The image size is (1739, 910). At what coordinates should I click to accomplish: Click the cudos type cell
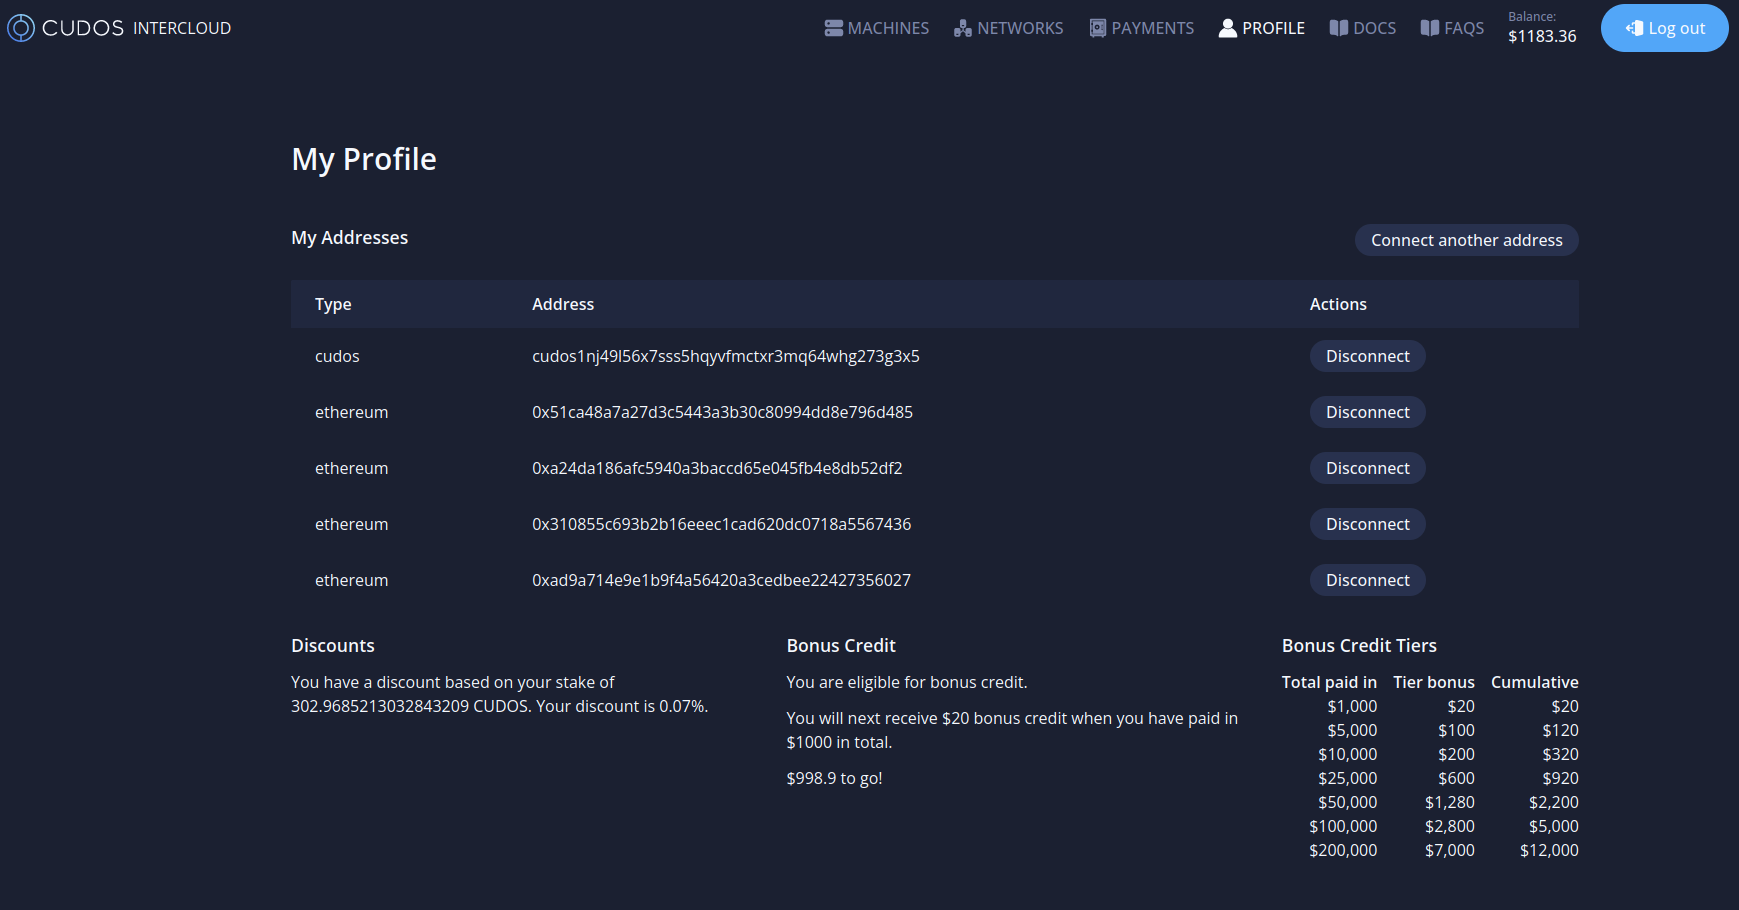coord(337,356)
